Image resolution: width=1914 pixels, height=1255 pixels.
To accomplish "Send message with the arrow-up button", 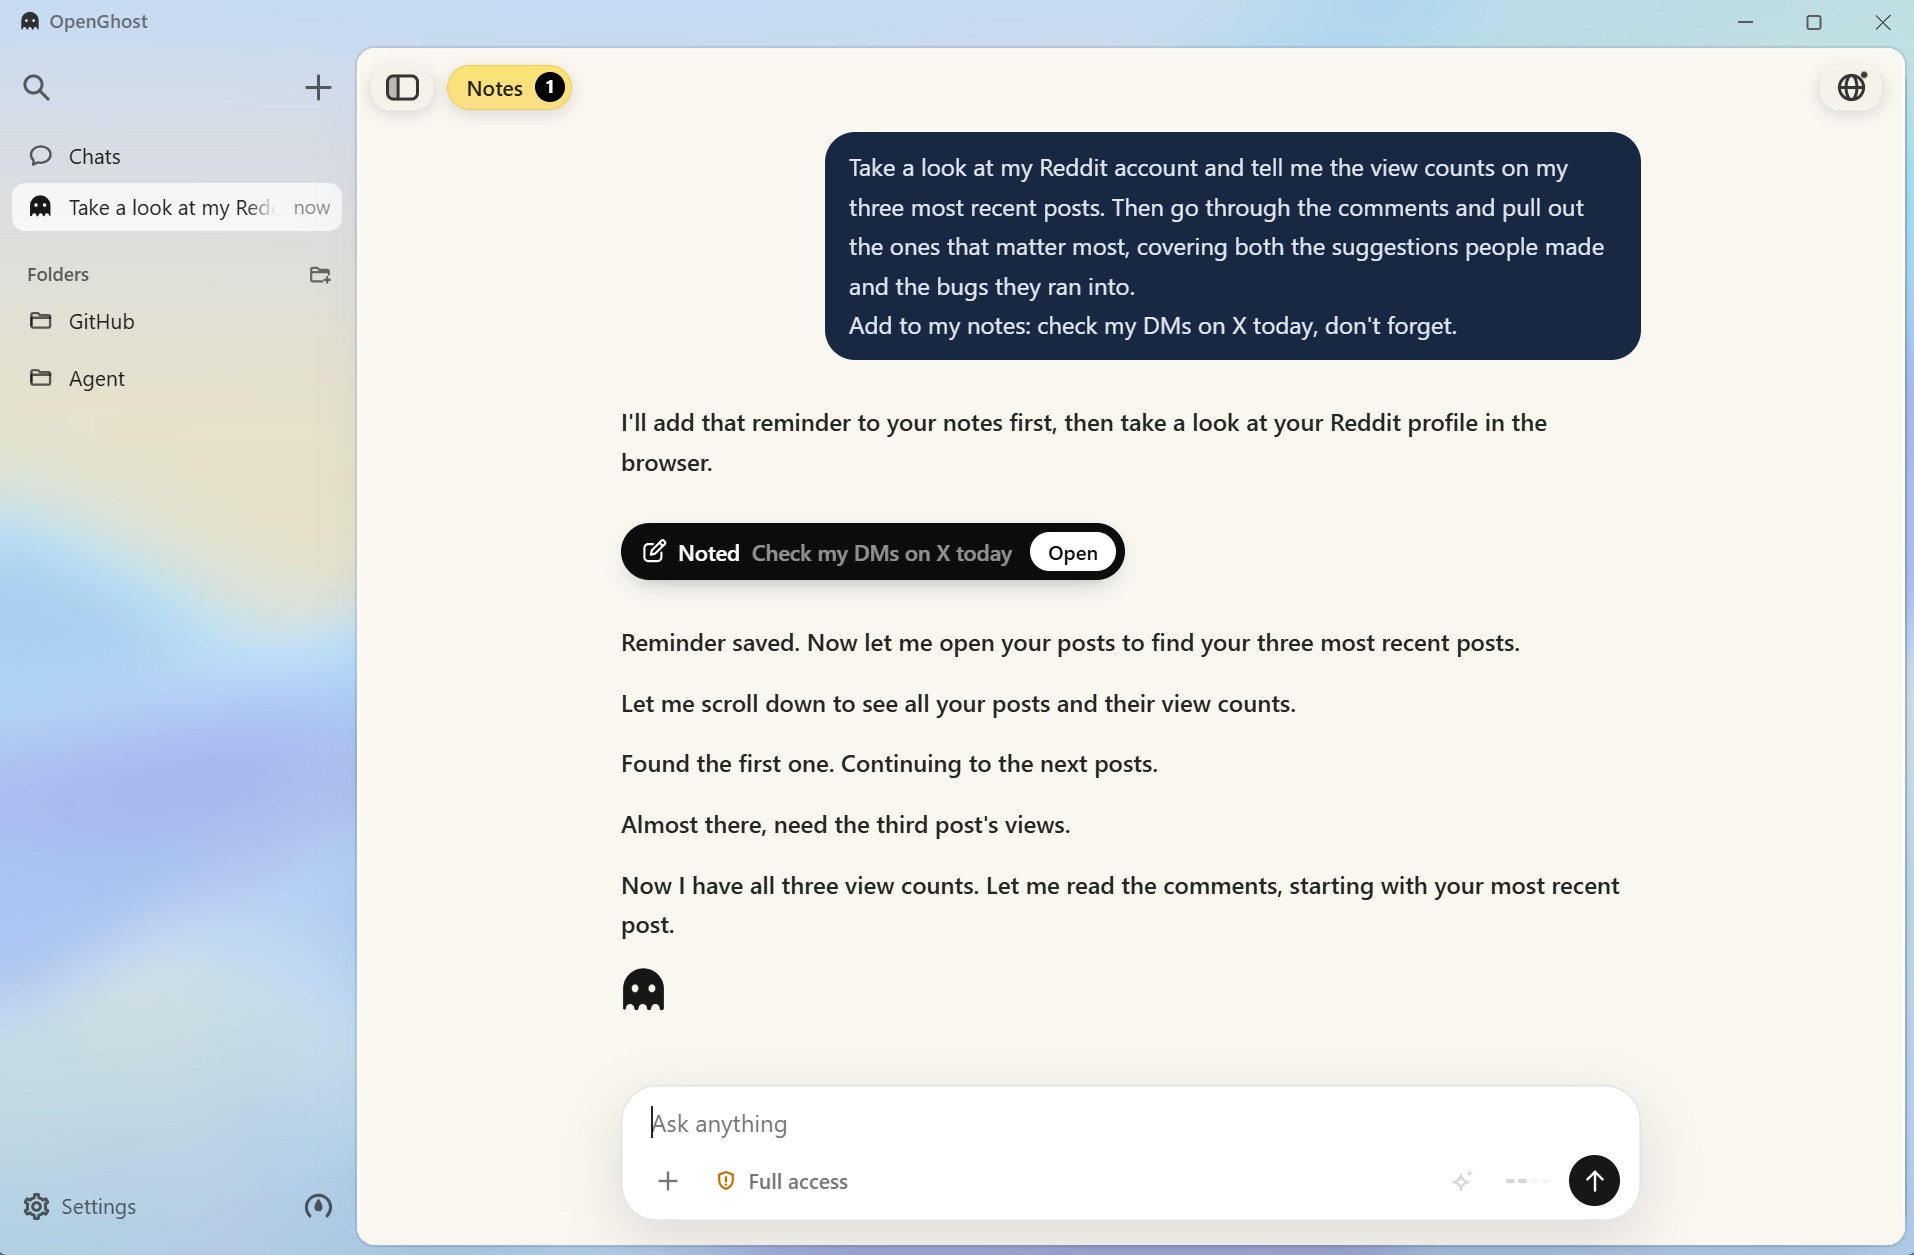I will click(x=1594, y=1181).
